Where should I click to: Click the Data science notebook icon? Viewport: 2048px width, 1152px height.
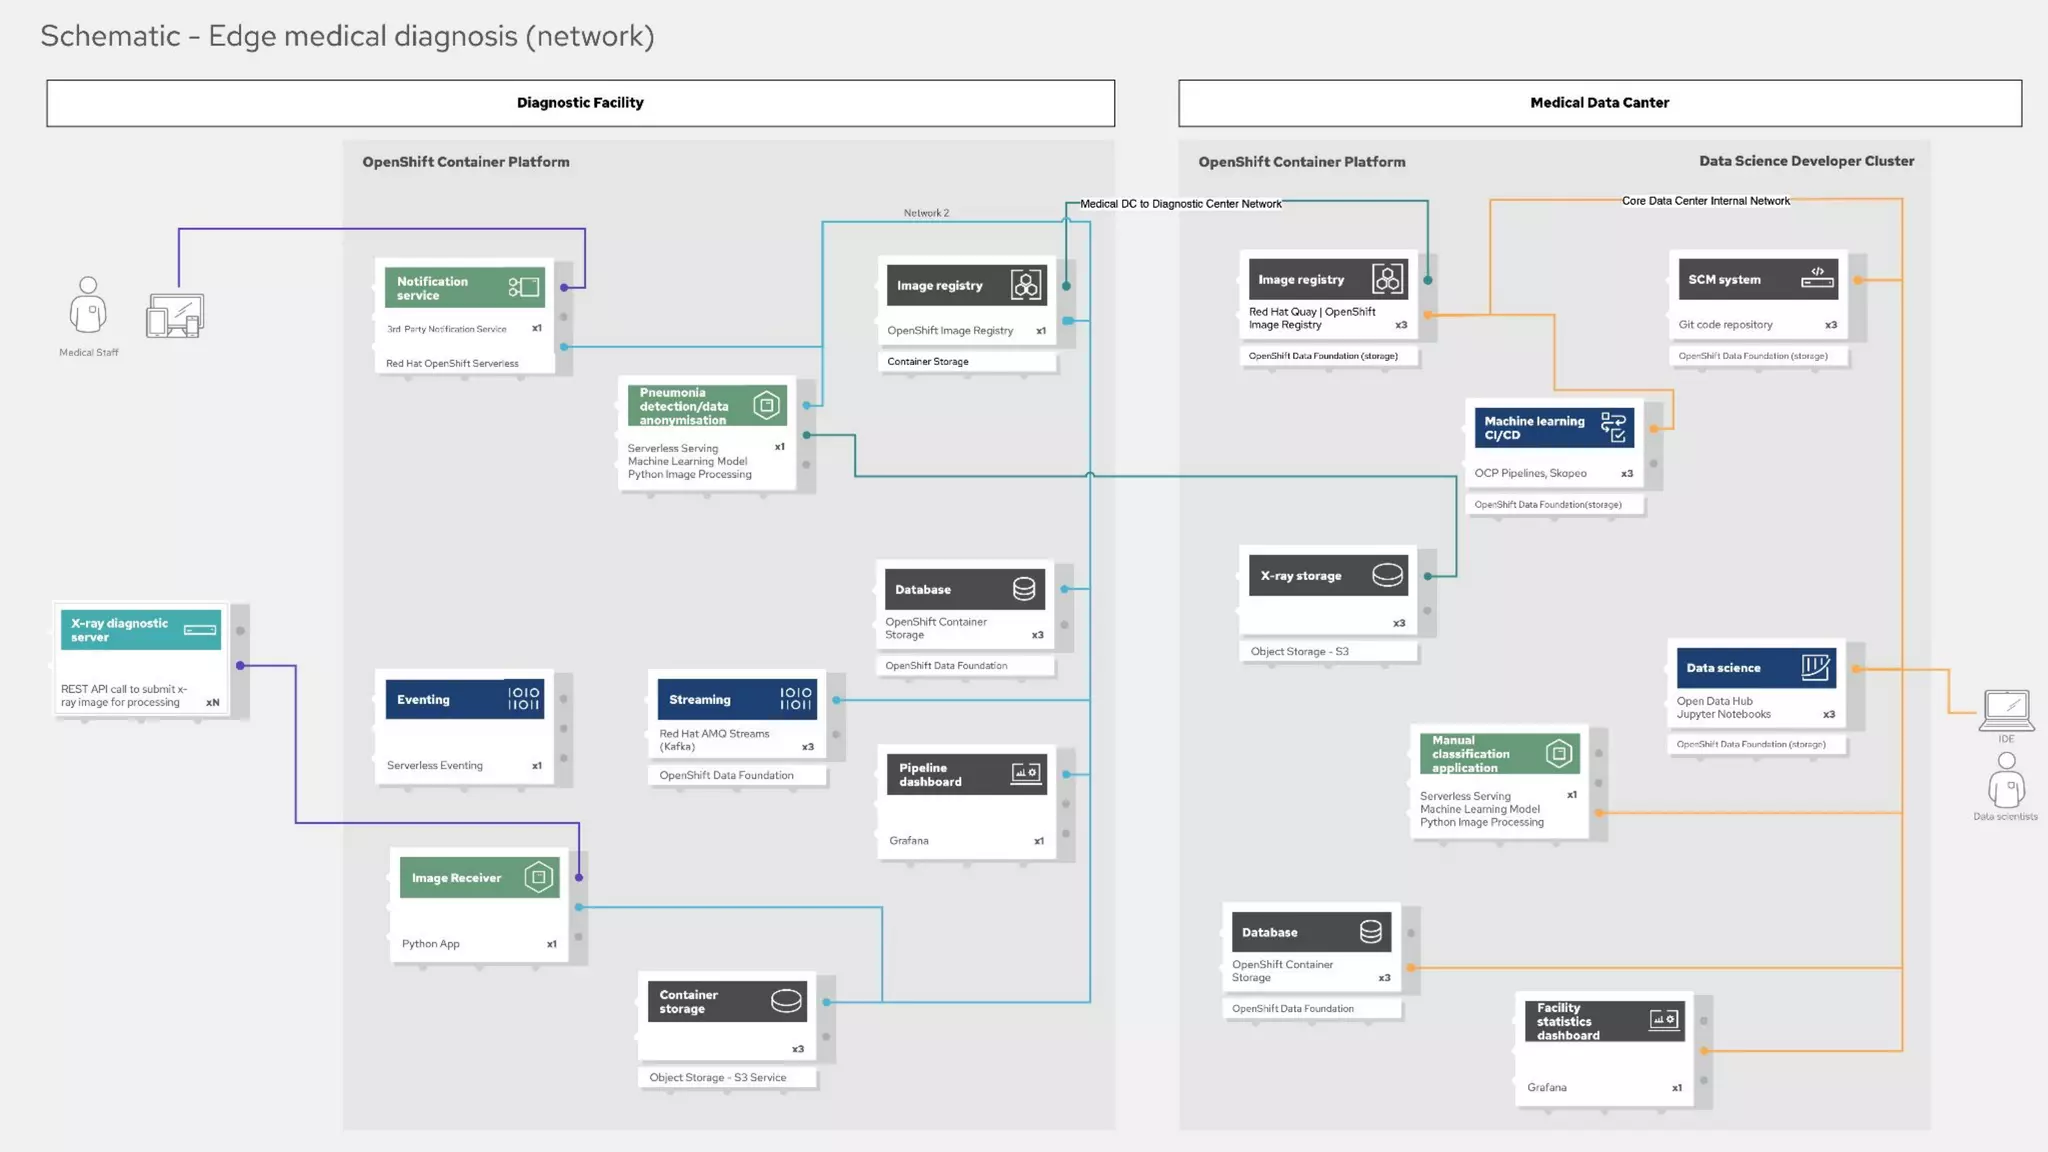(1815, 667)
